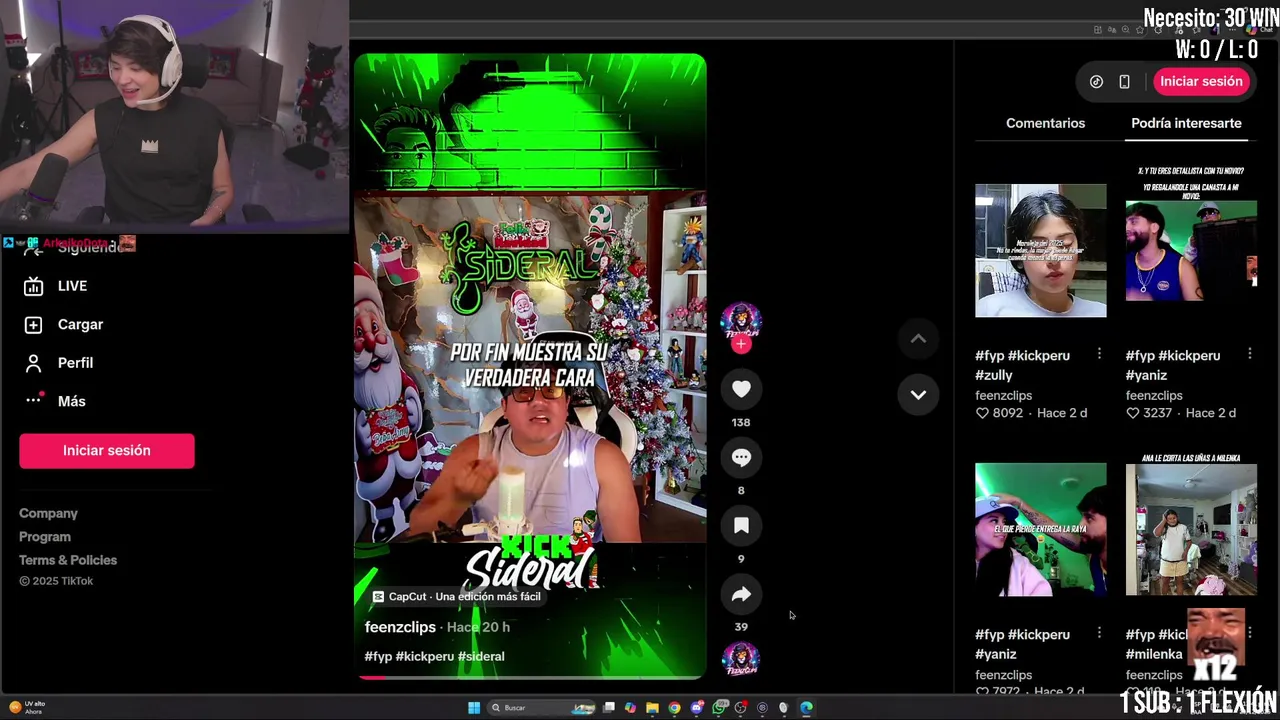Click the TikTok coin icon in top bar
The width and height of the screenshot is (1280, 720).
(x=1096, y=82)
